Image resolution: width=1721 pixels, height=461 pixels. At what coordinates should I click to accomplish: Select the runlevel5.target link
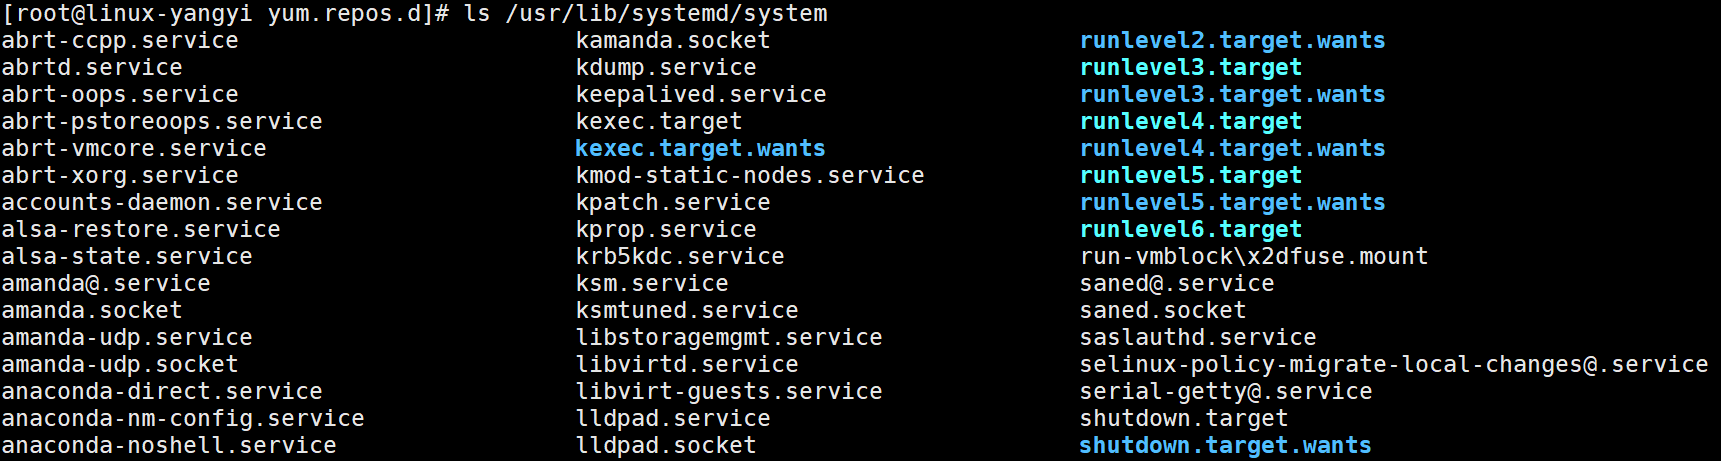1190,176
